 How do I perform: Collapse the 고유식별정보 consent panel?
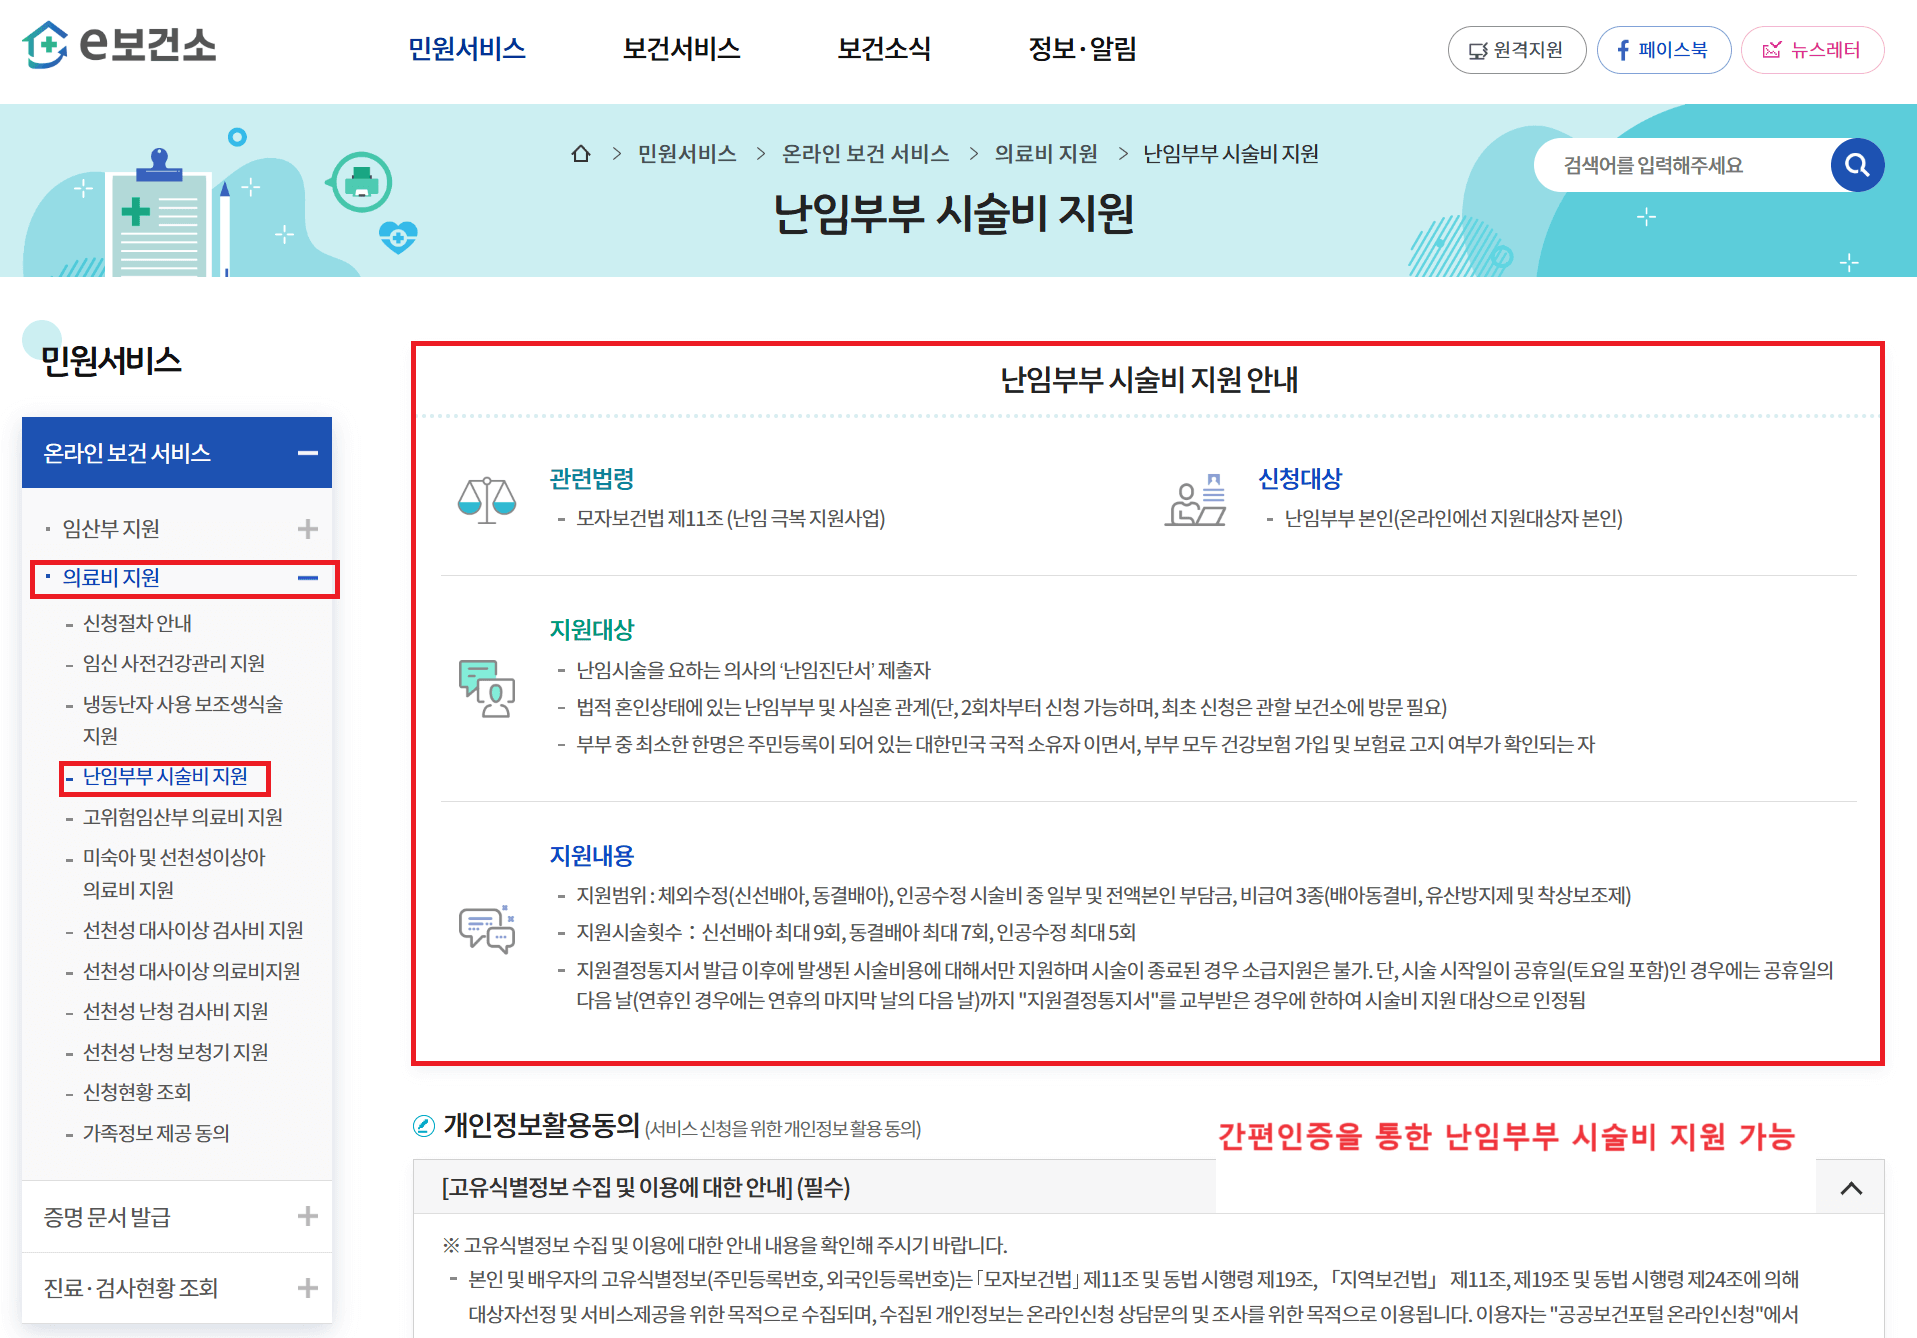click(x=1850, y=1187)
